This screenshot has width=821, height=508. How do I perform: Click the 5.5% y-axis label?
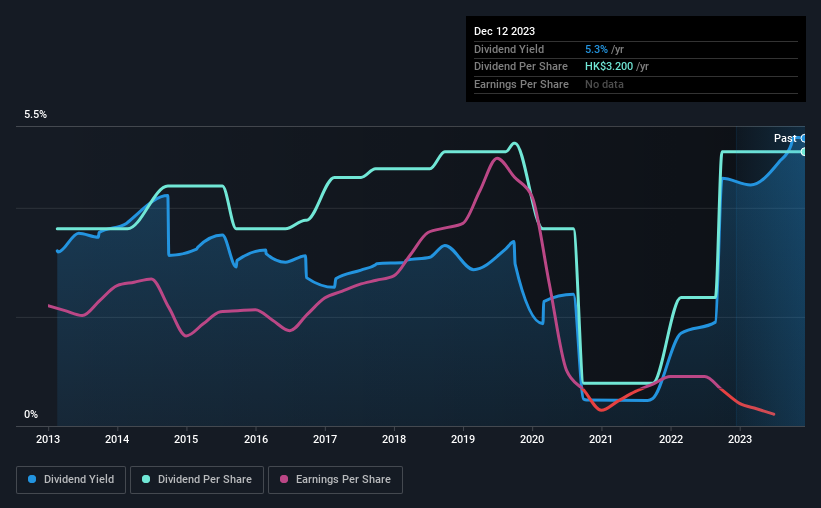click(35, 115)
